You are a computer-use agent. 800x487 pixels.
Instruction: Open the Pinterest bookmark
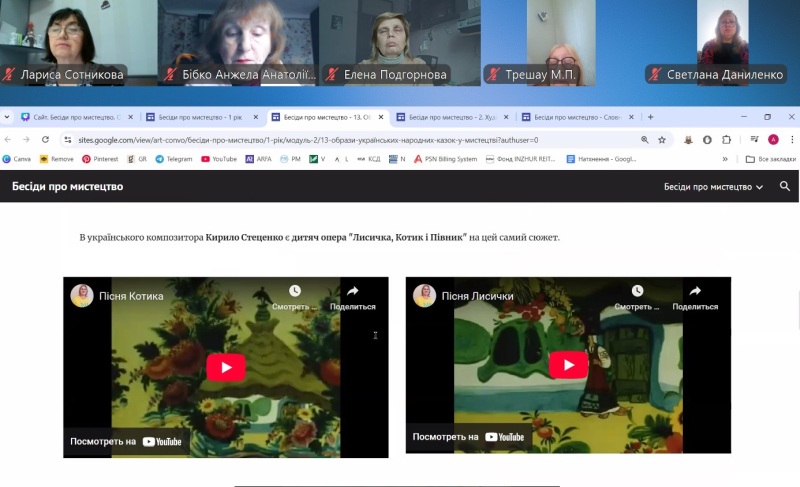[x=100, y=159]
